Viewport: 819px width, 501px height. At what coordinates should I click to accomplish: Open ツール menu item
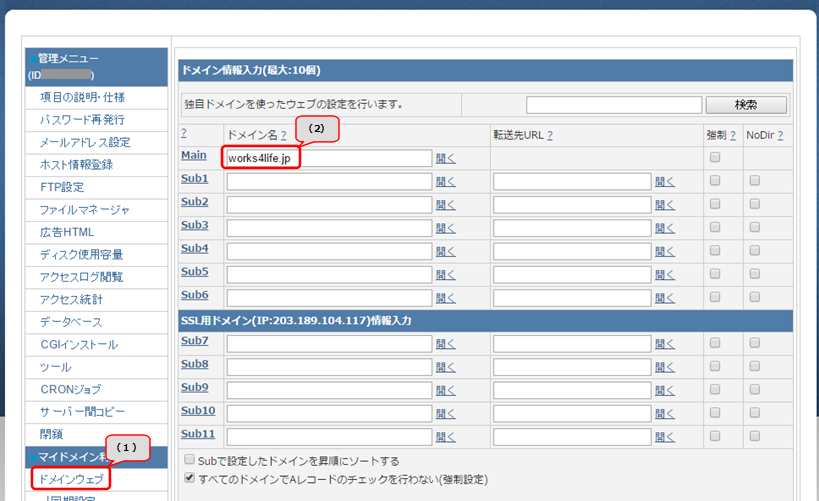(x=55, y=367)
